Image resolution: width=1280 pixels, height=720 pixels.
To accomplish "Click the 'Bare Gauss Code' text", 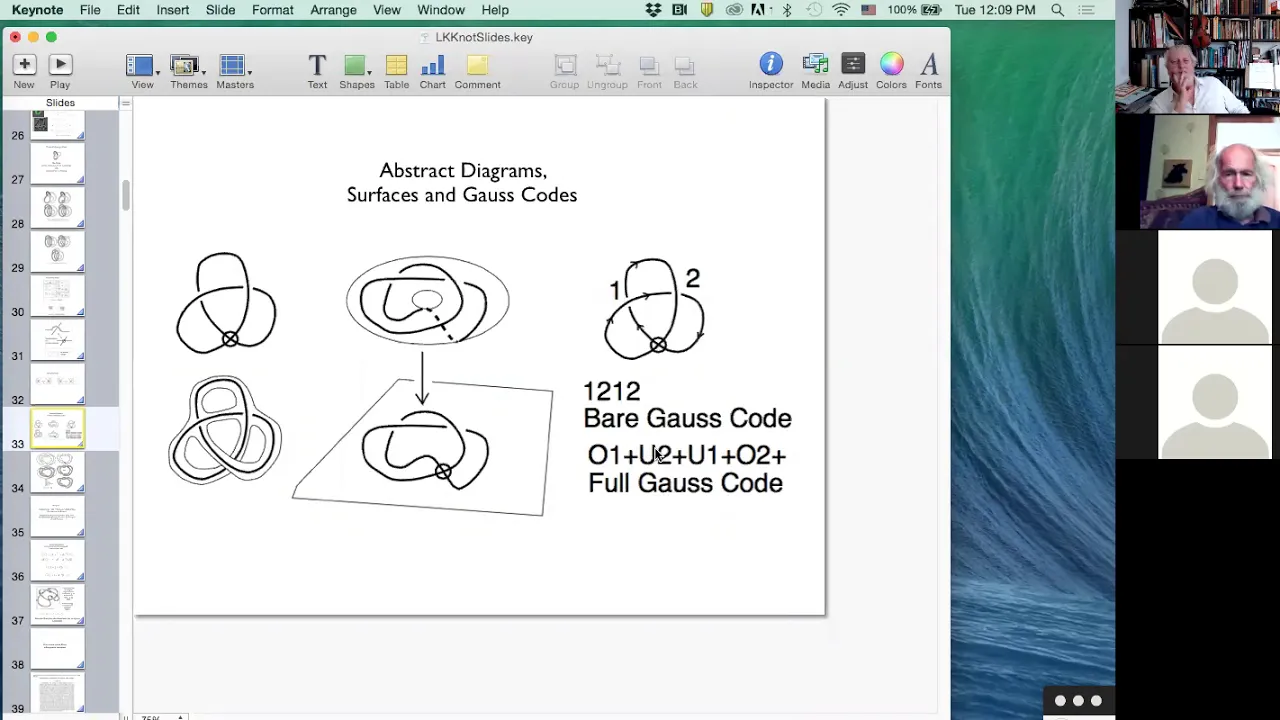I will tap(687, 419).
